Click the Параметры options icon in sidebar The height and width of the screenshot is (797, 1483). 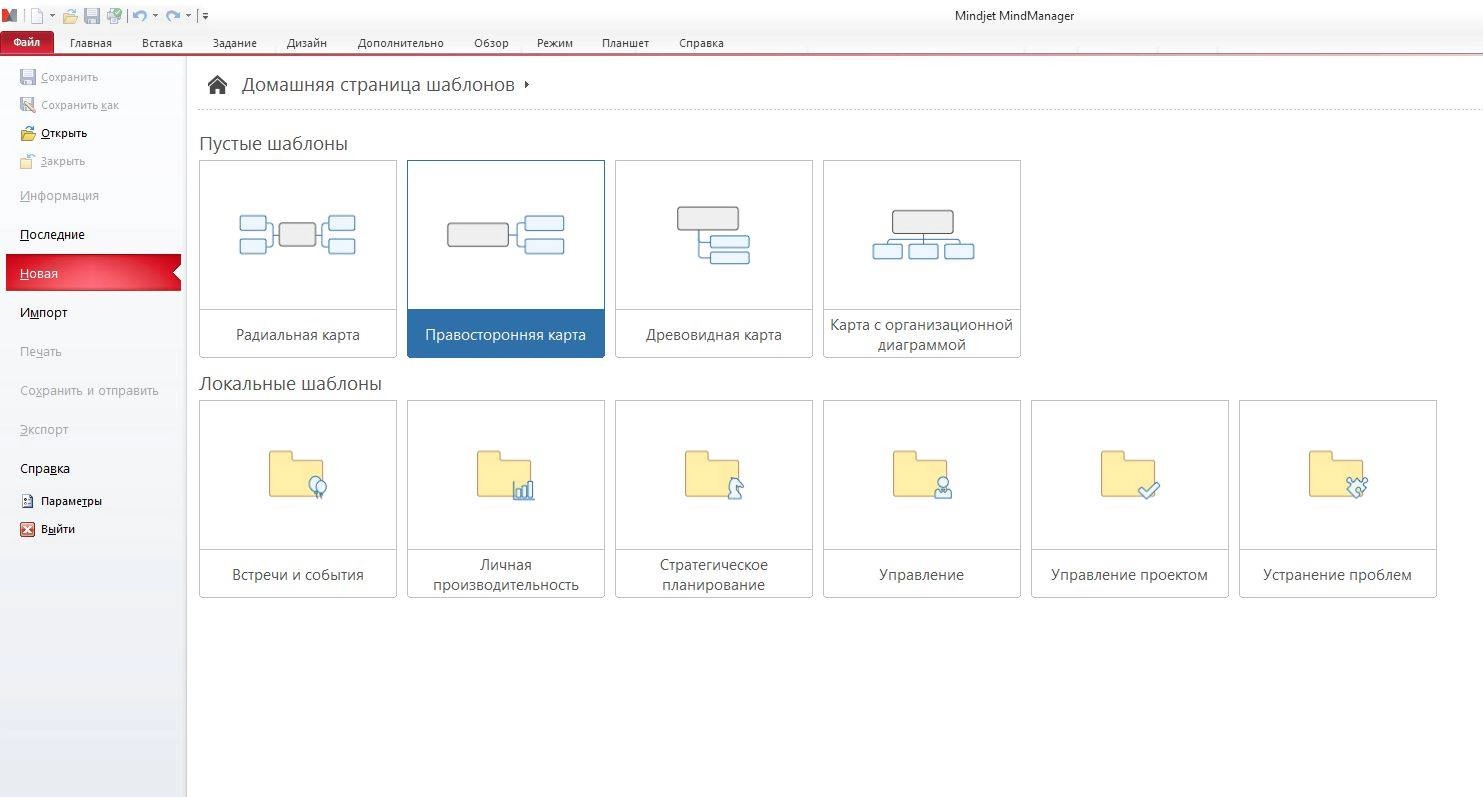[28, 501]
